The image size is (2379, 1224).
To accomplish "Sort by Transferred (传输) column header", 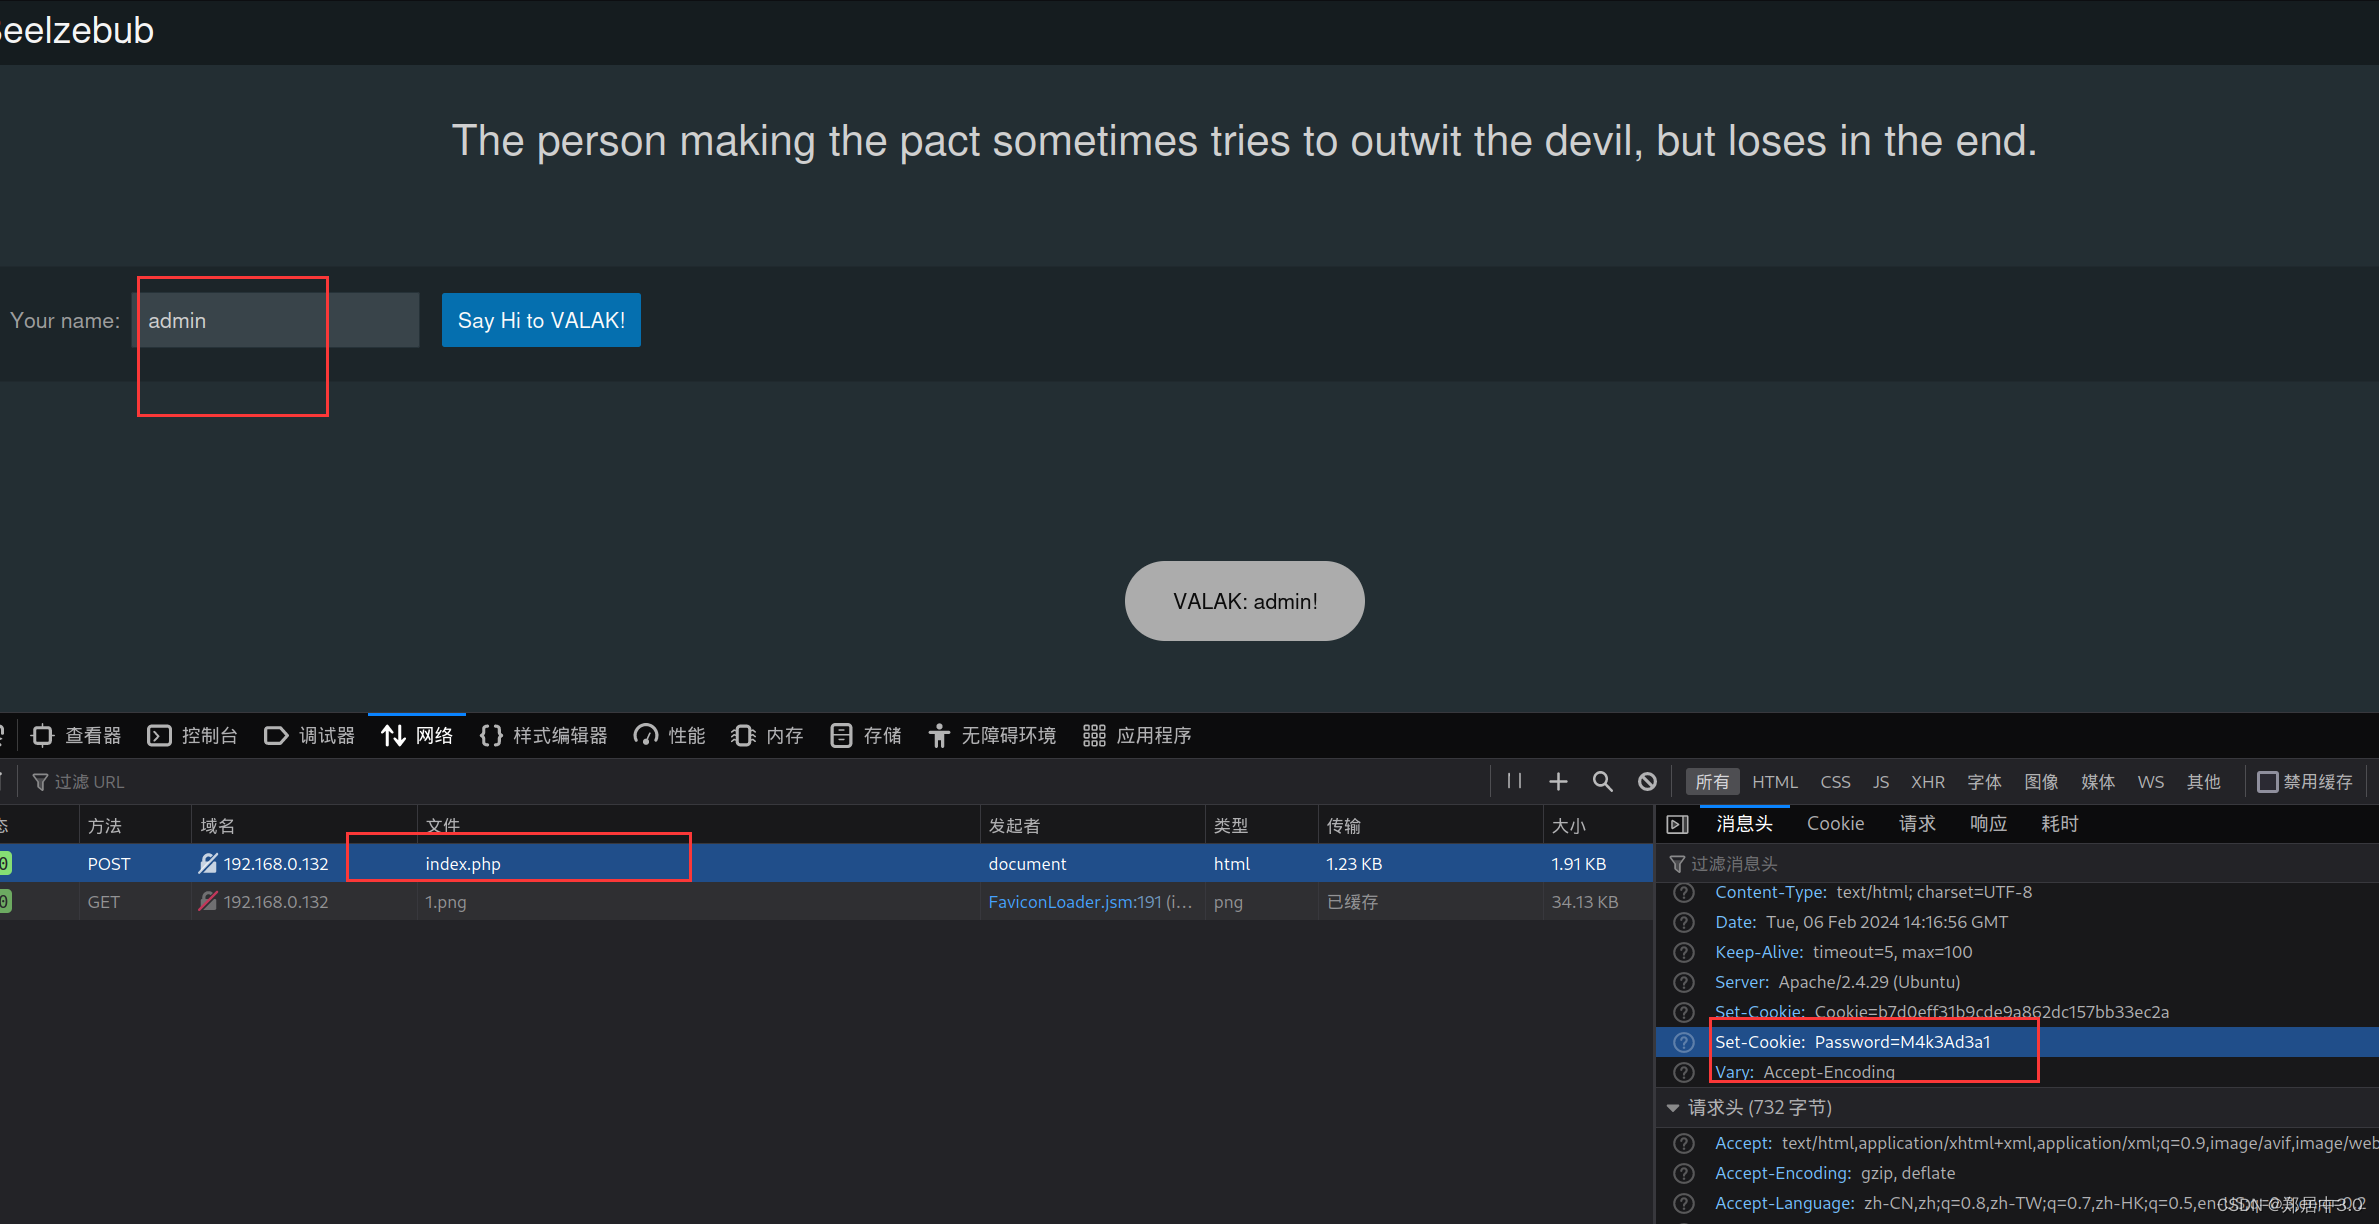I will (1431, 826).
